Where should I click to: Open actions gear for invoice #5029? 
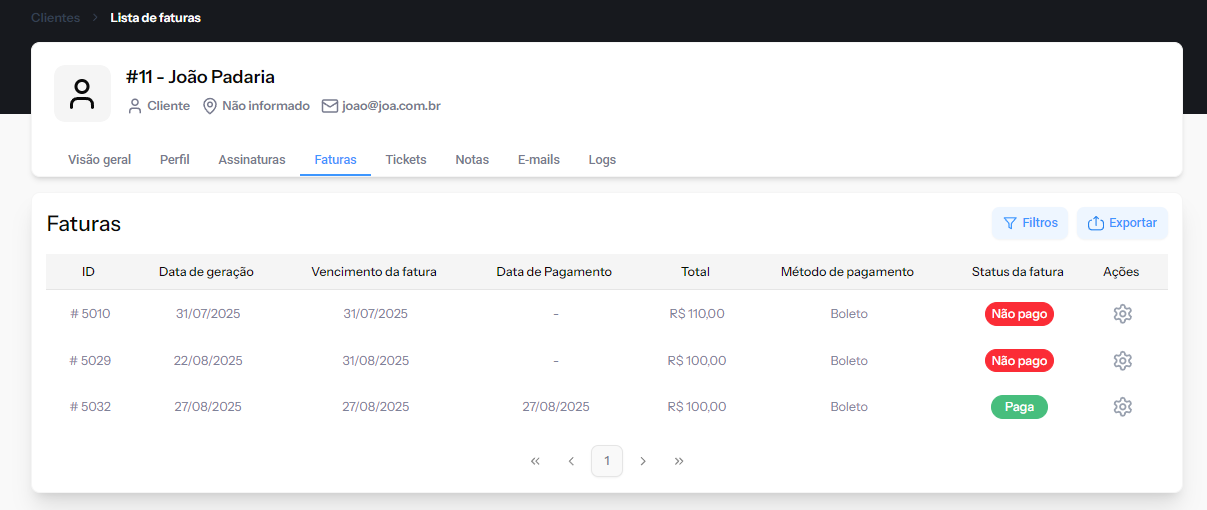click(x=1122, y=360)
